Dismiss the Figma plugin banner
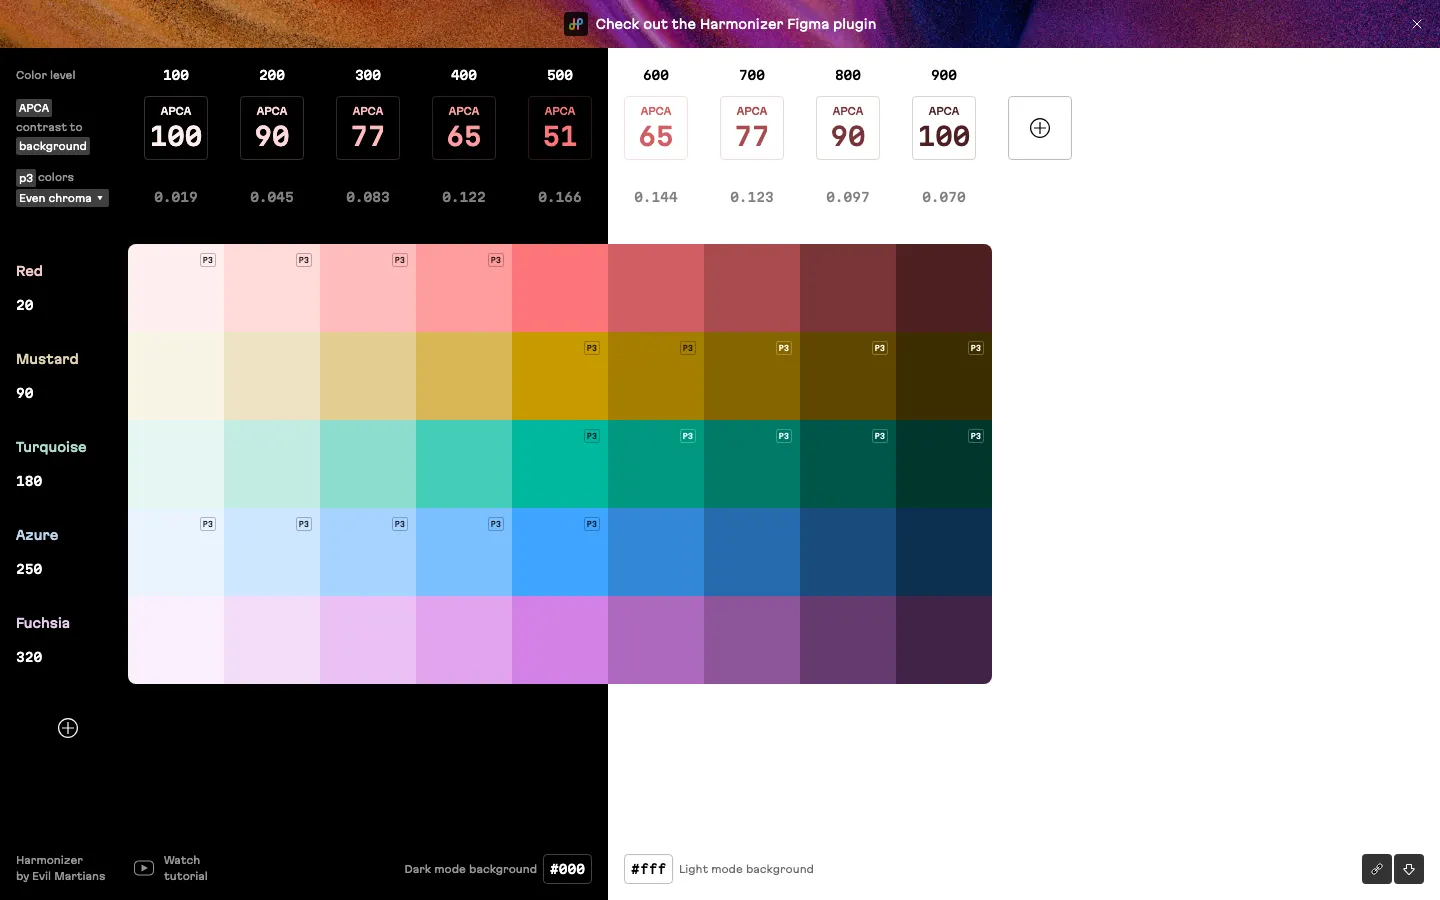Image resolution: width=1440 pixels, height=900 pixels. click(x=1416, y=24)
